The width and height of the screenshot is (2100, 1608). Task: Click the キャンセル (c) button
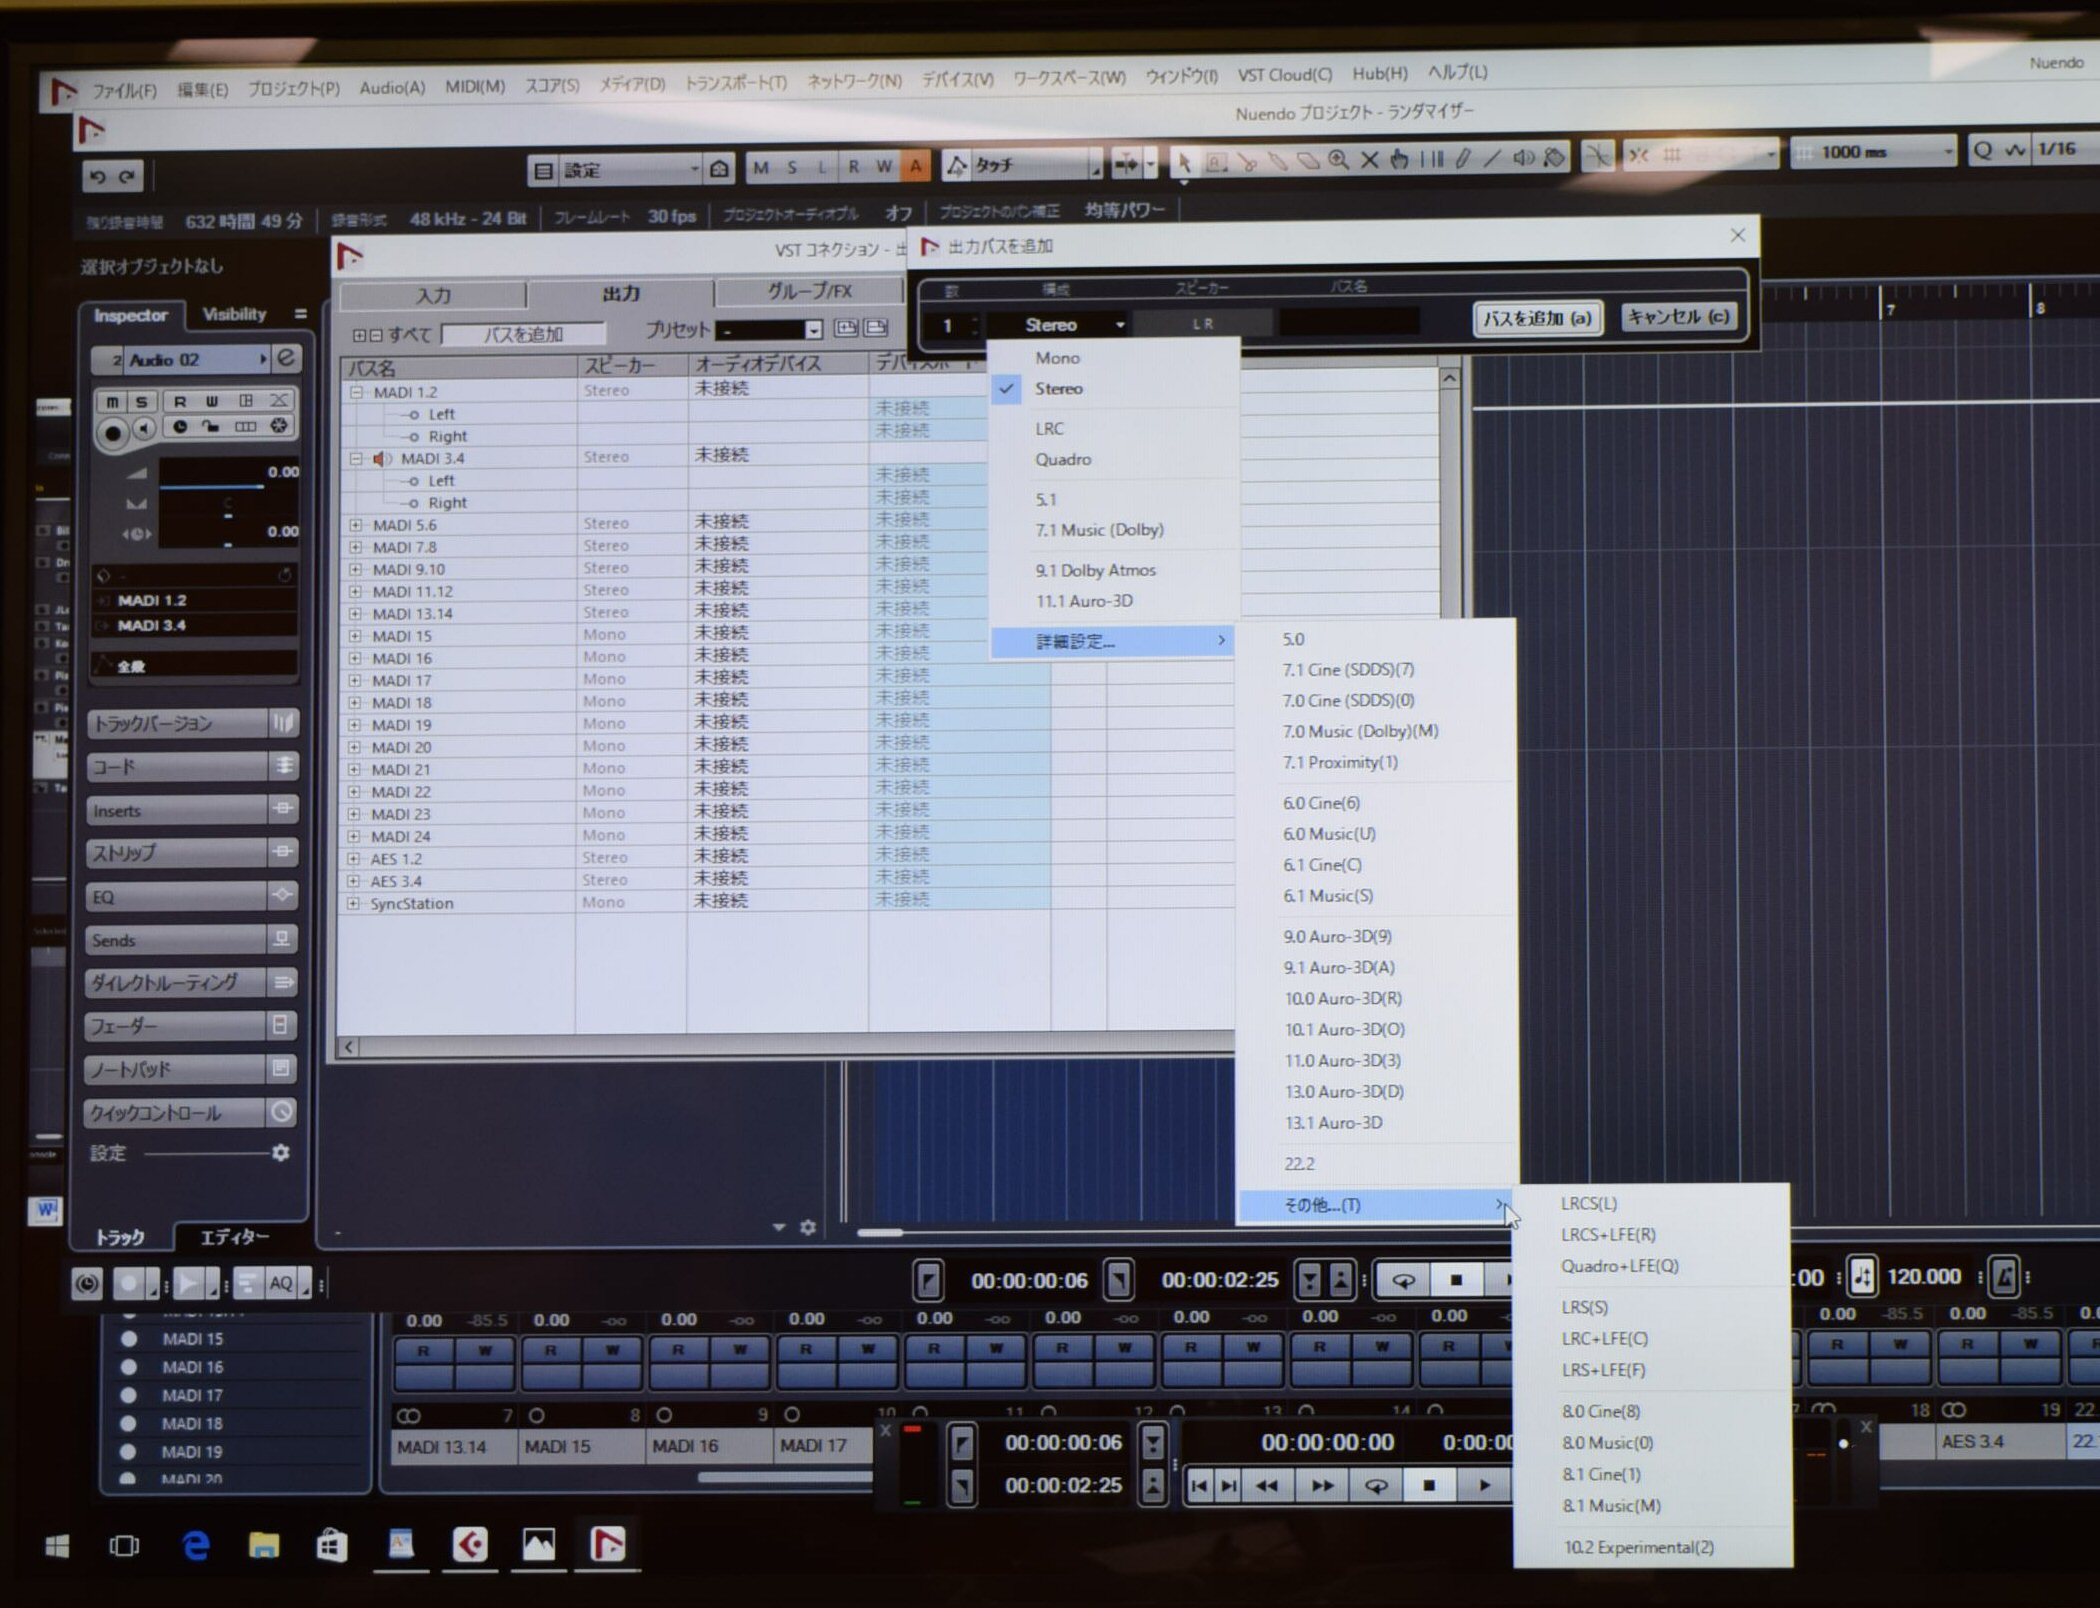tap(1677, 317)
